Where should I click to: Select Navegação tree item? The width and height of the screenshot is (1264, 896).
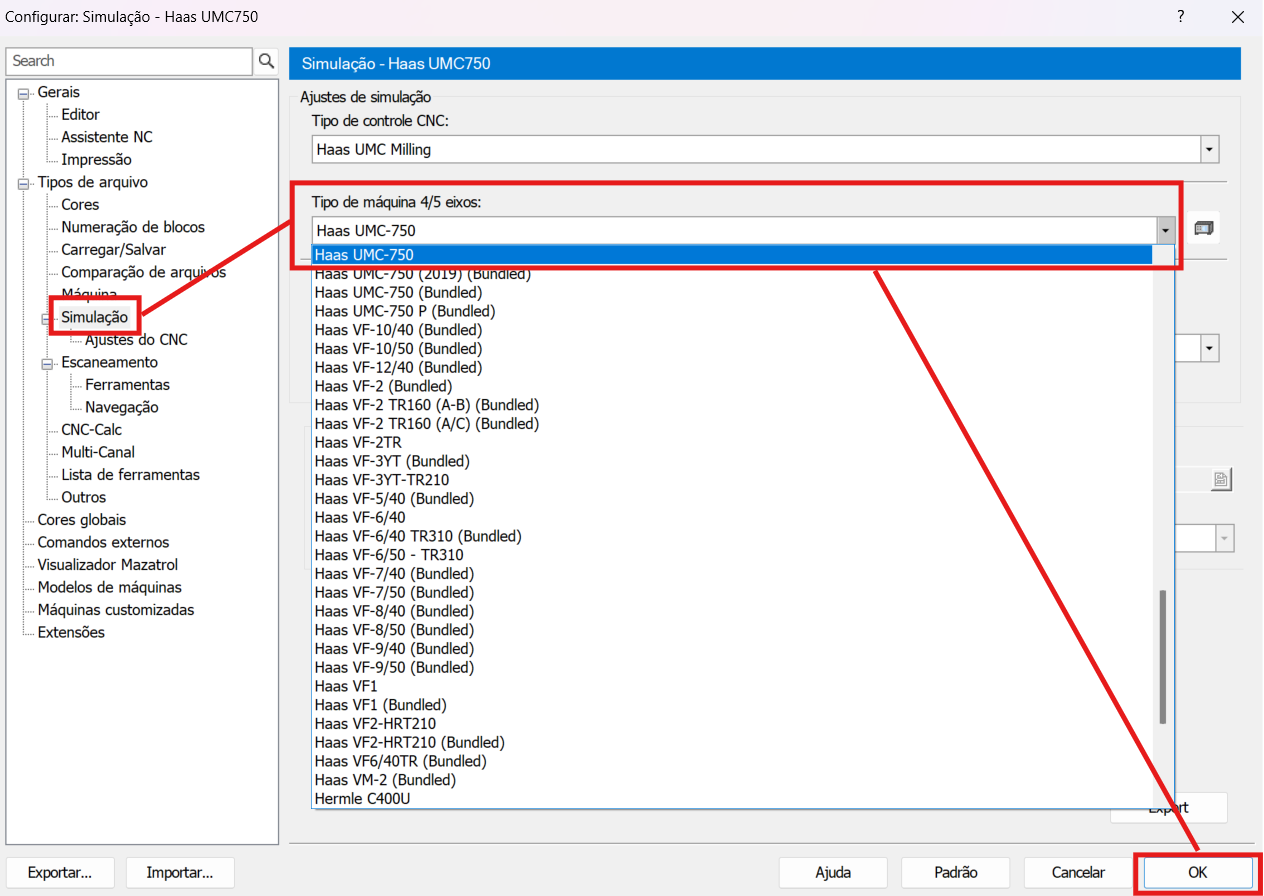[121, 407]
